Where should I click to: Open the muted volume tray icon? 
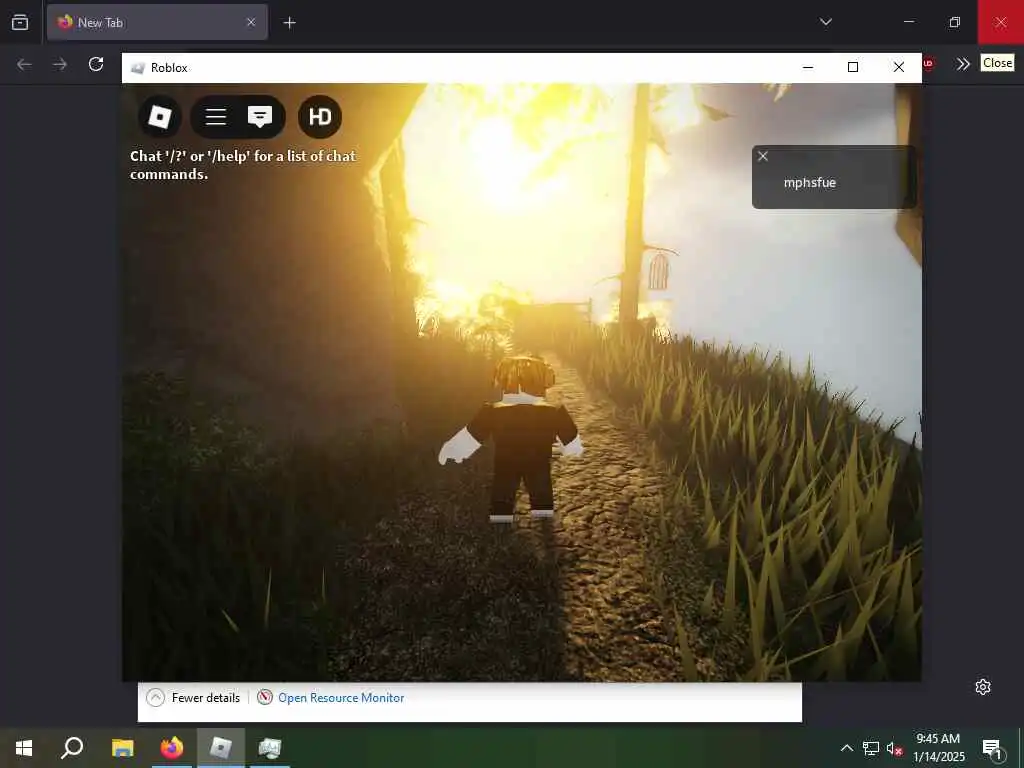tap(894, 748)
